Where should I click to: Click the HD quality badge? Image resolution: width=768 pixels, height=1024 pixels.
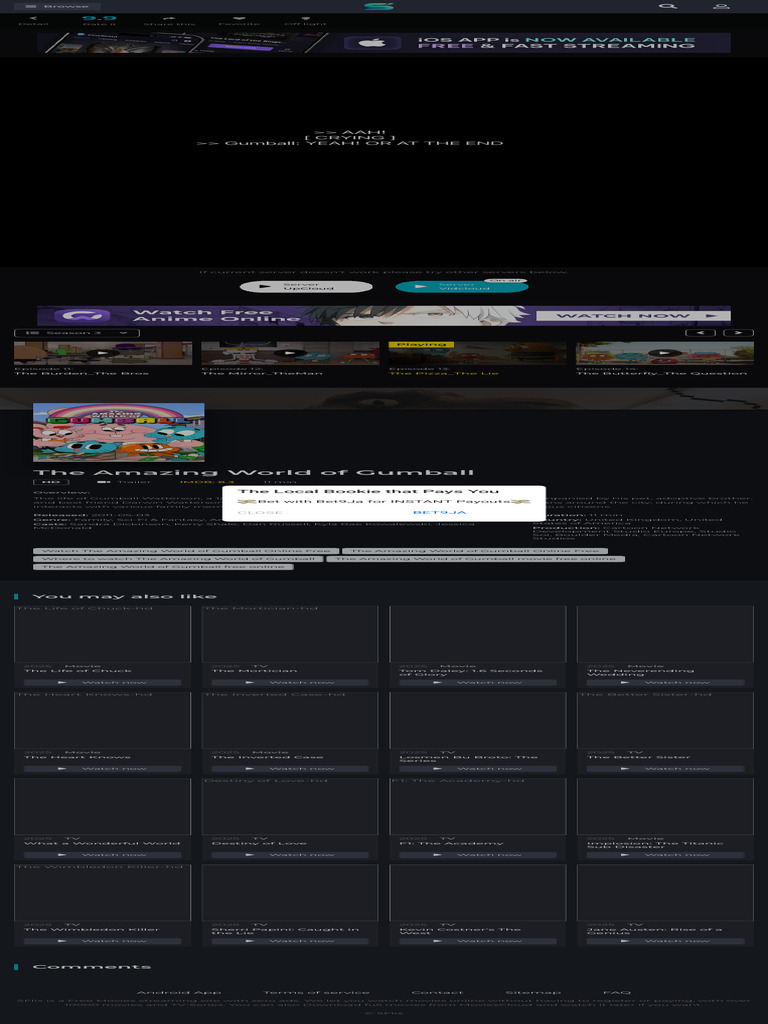(x=51, y=482)
